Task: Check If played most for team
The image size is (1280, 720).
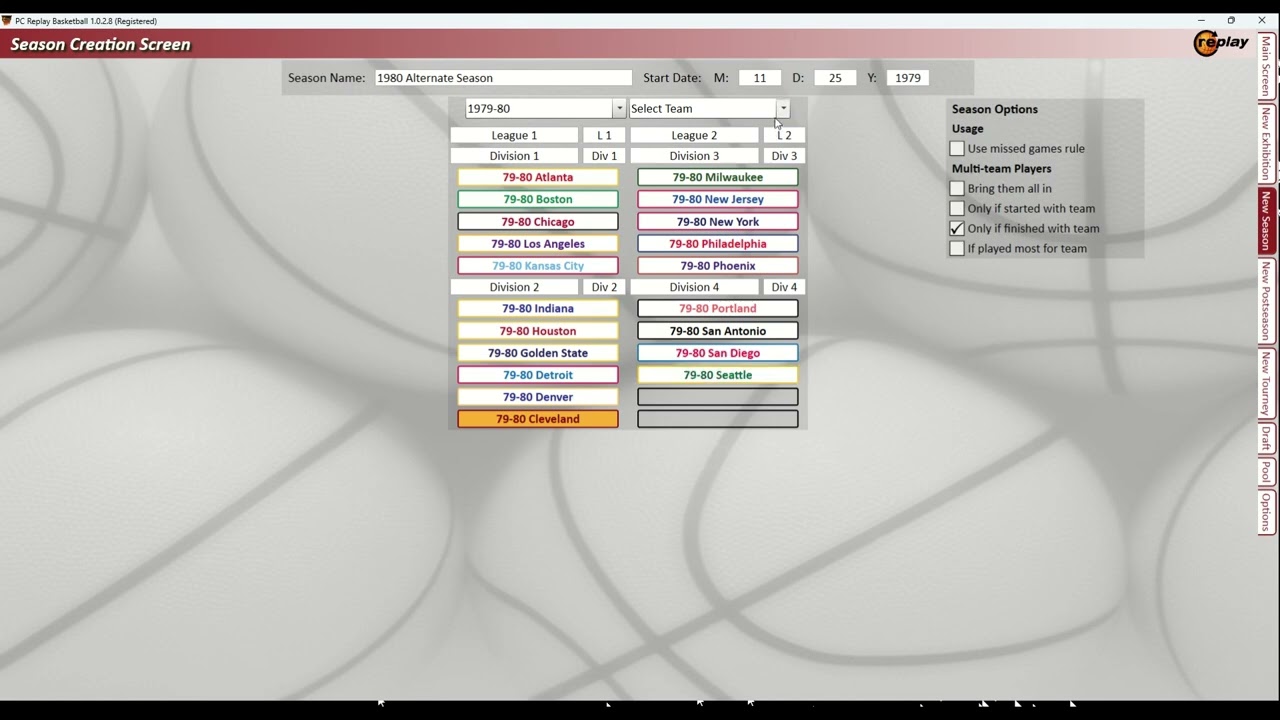Action: 957,248
